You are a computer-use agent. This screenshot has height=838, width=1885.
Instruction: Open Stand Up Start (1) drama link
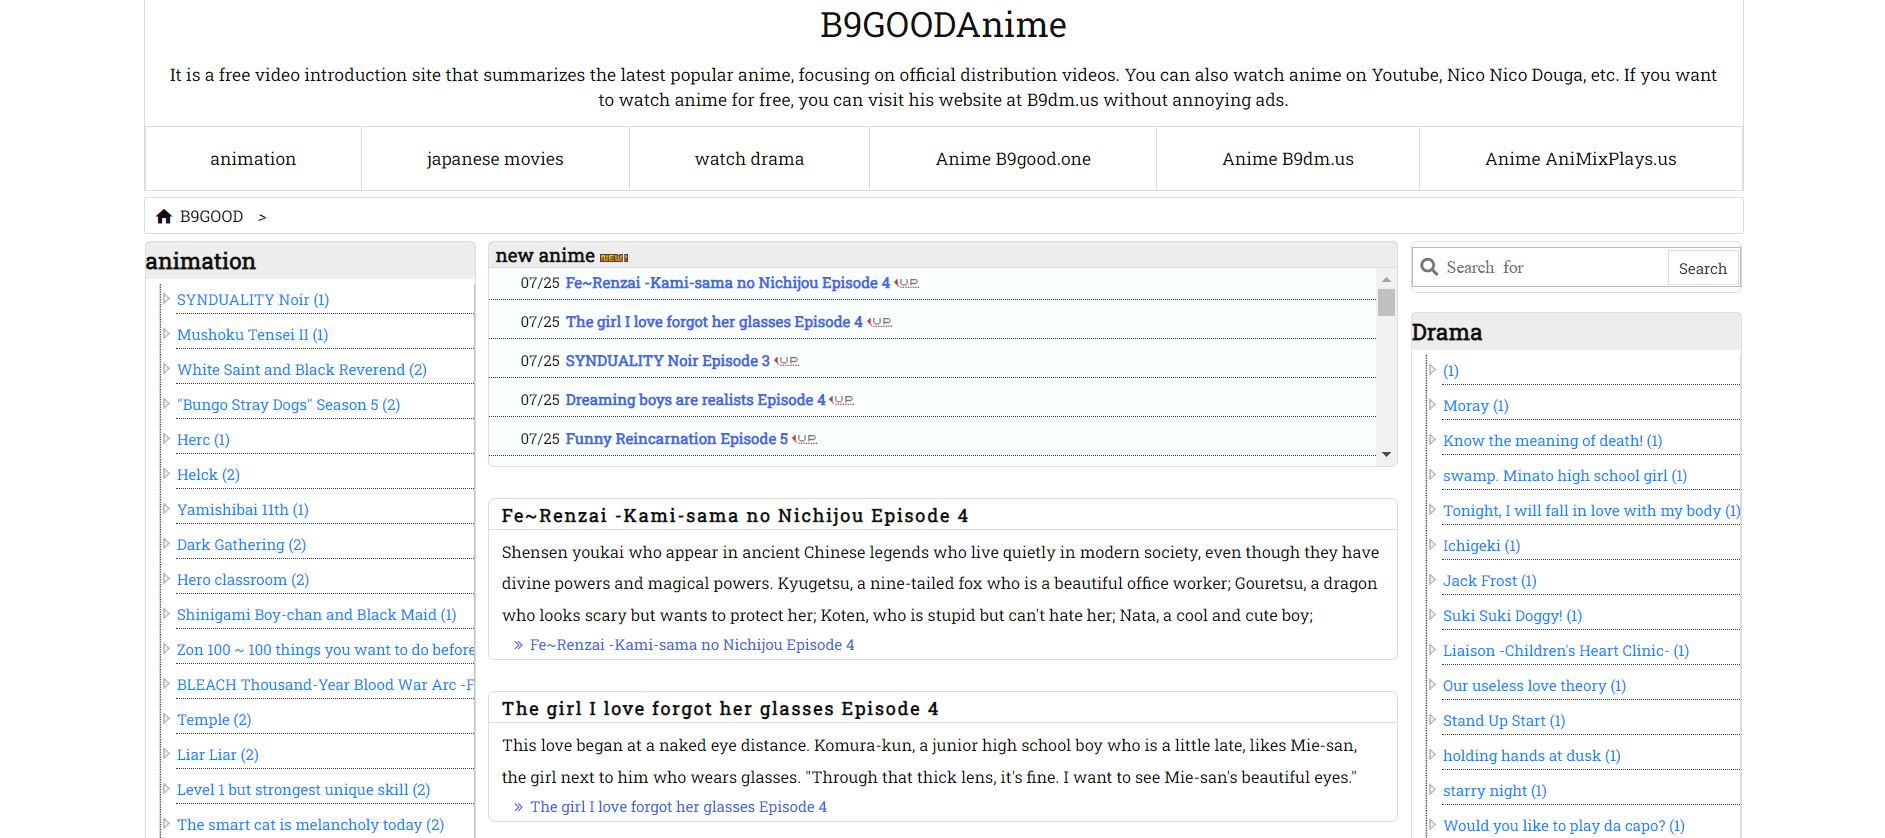click(x=1504, y=720)
